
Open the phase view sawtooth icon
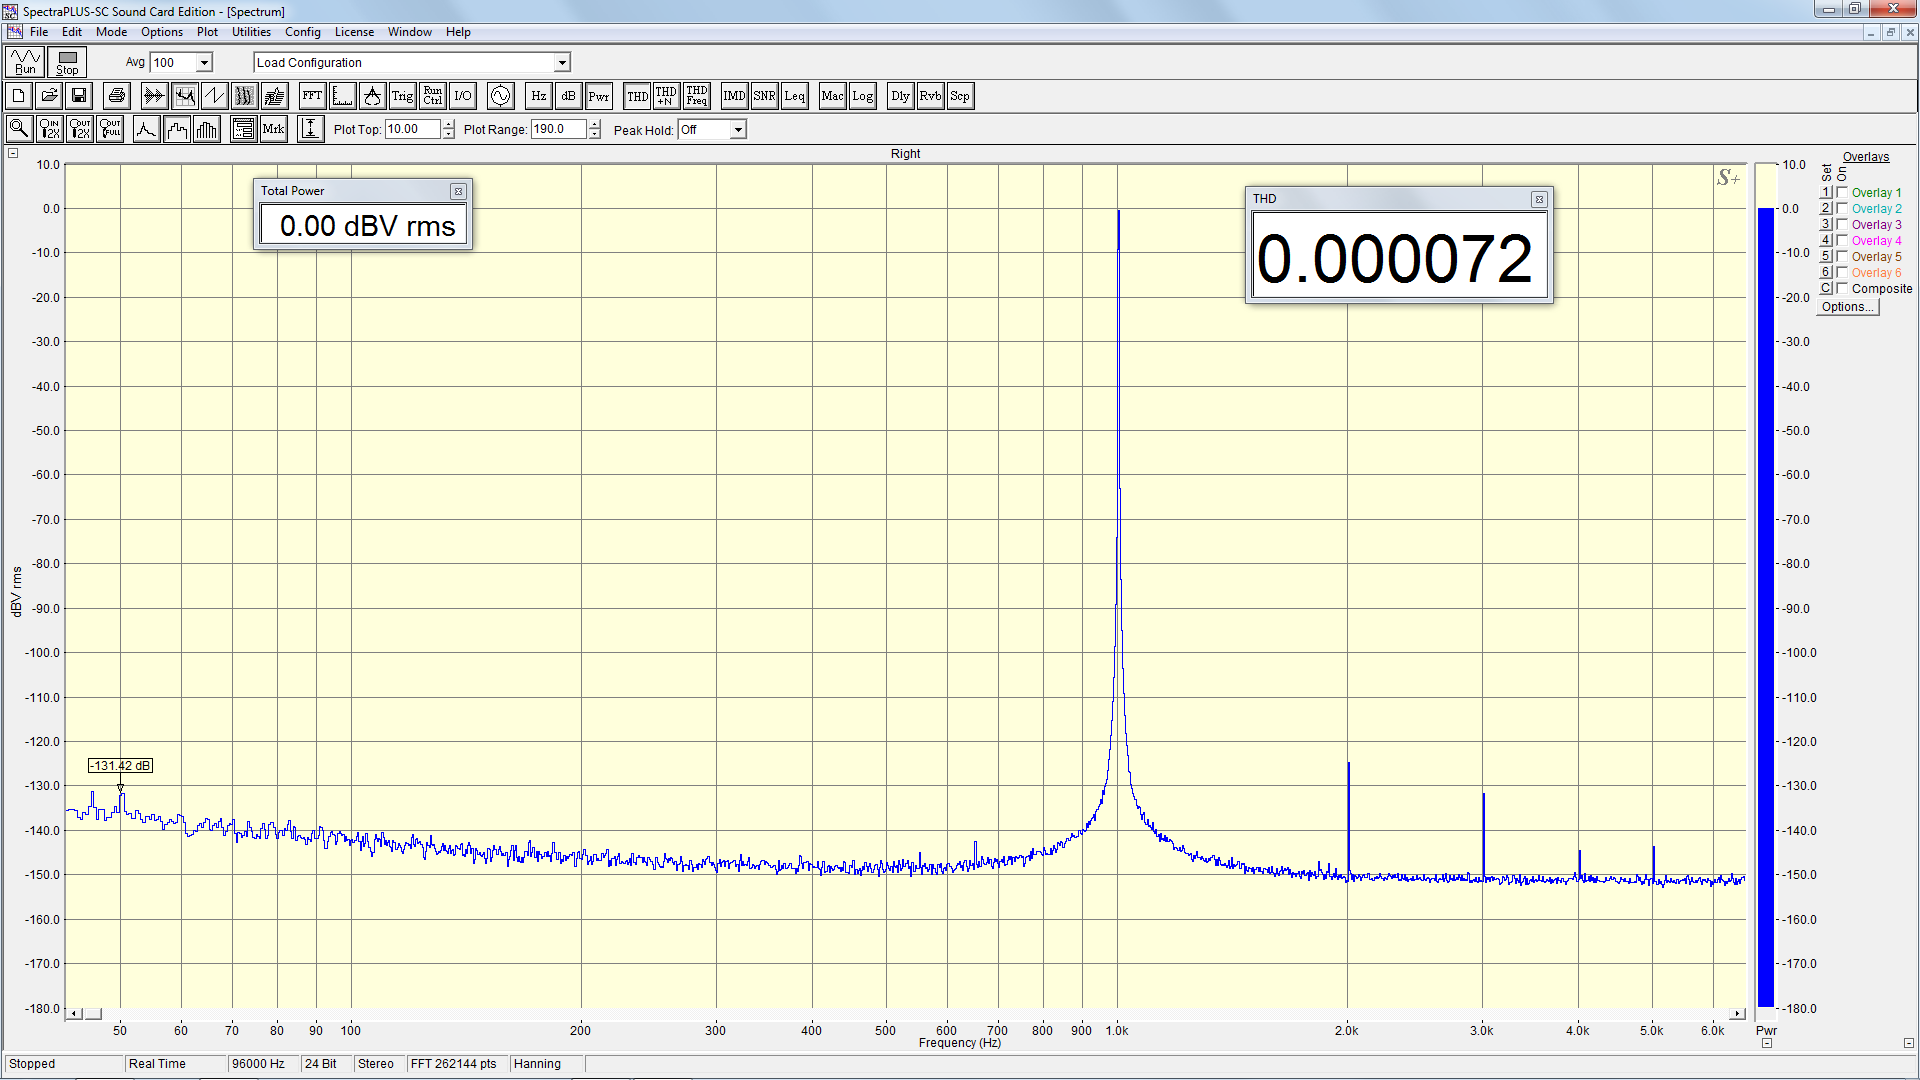tap(214, 96)
